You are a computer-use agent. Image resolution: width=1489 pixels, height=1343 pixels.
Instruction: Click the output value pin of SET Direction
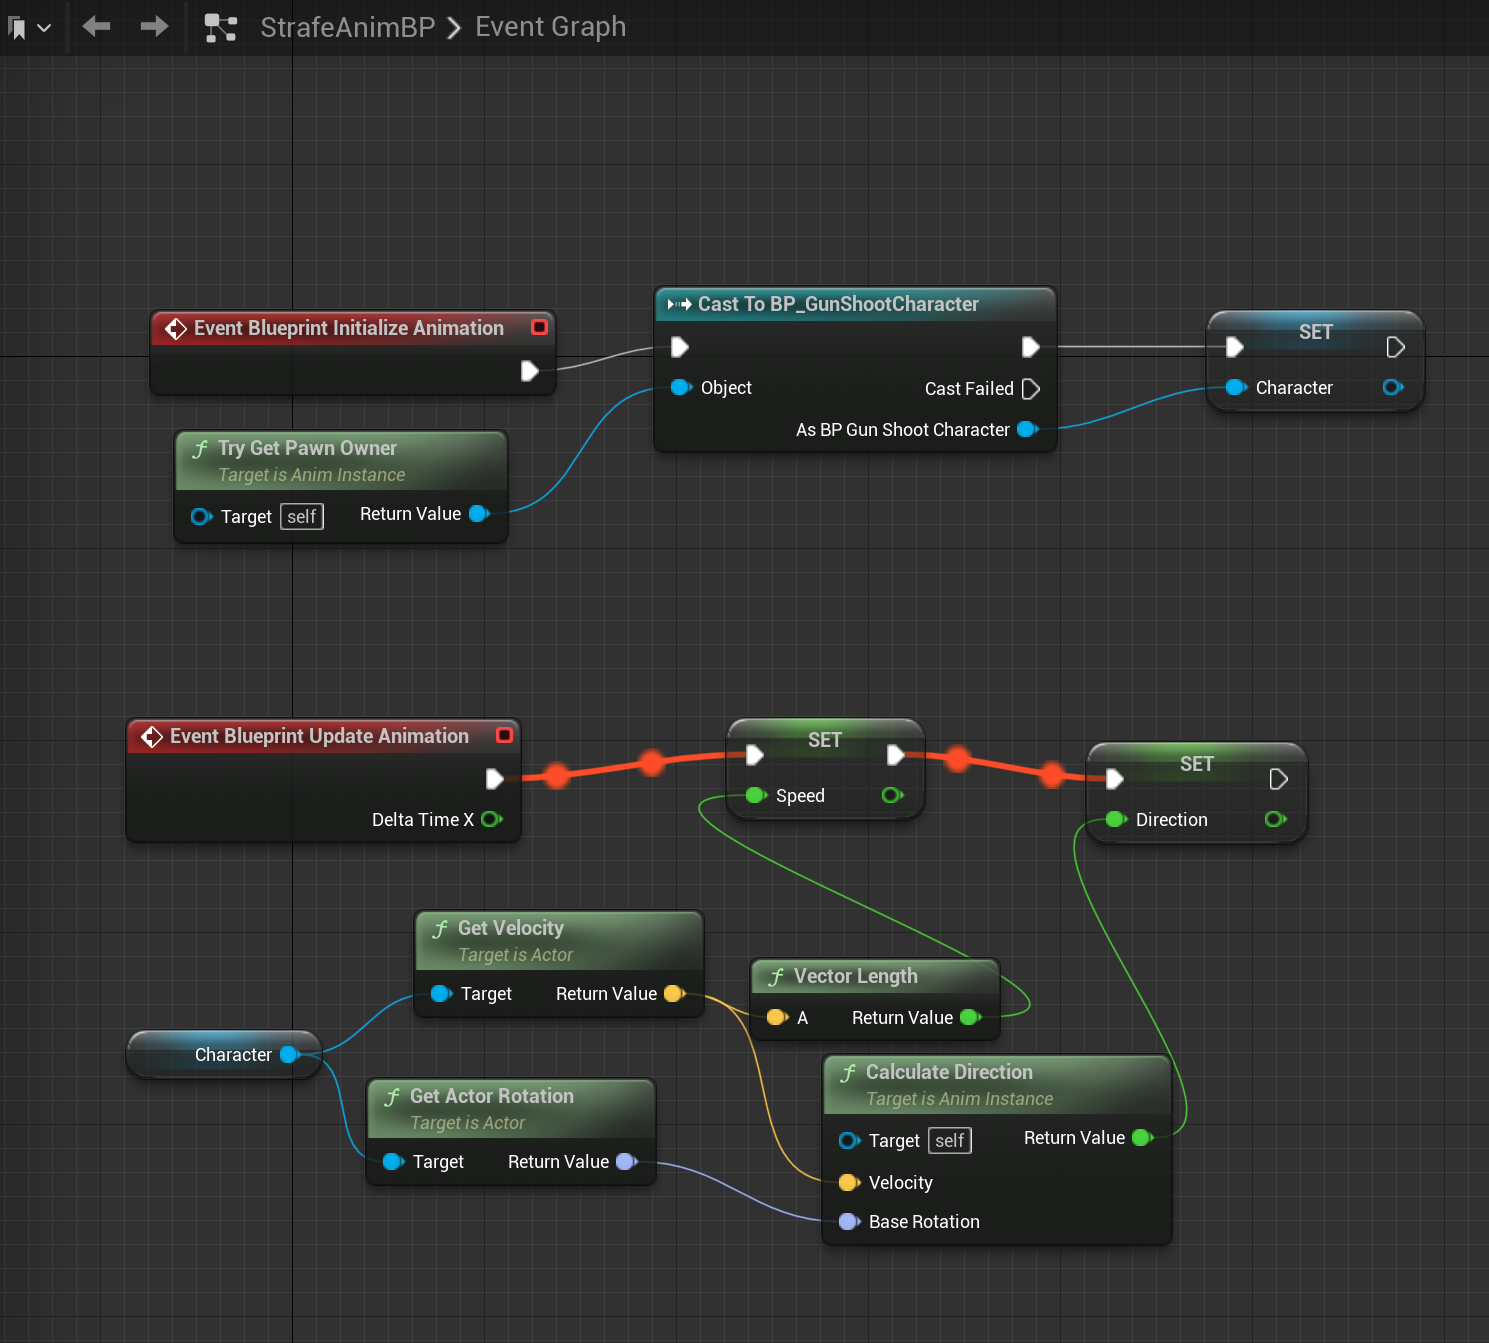[1275, 819]
